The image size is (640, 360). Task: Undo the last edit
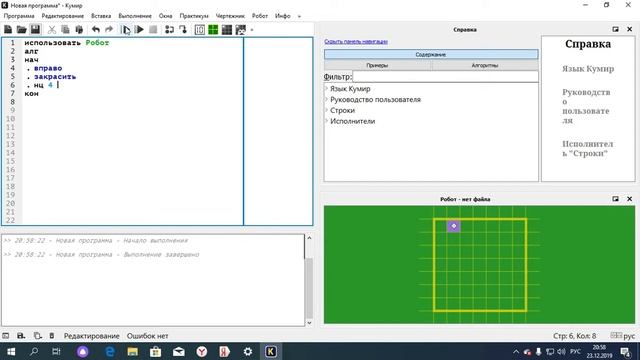pos(96,29)
